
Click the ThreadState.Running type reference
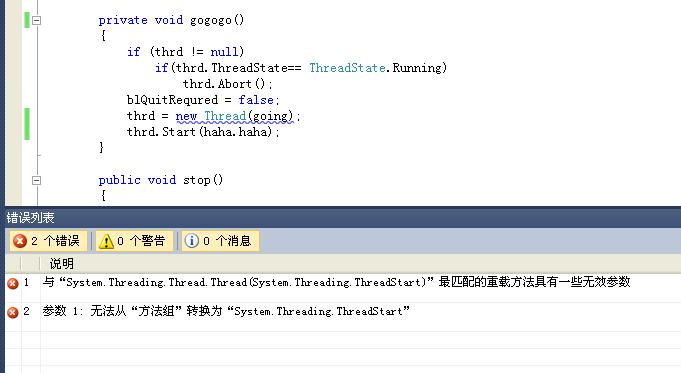click(x=378, y=68)
